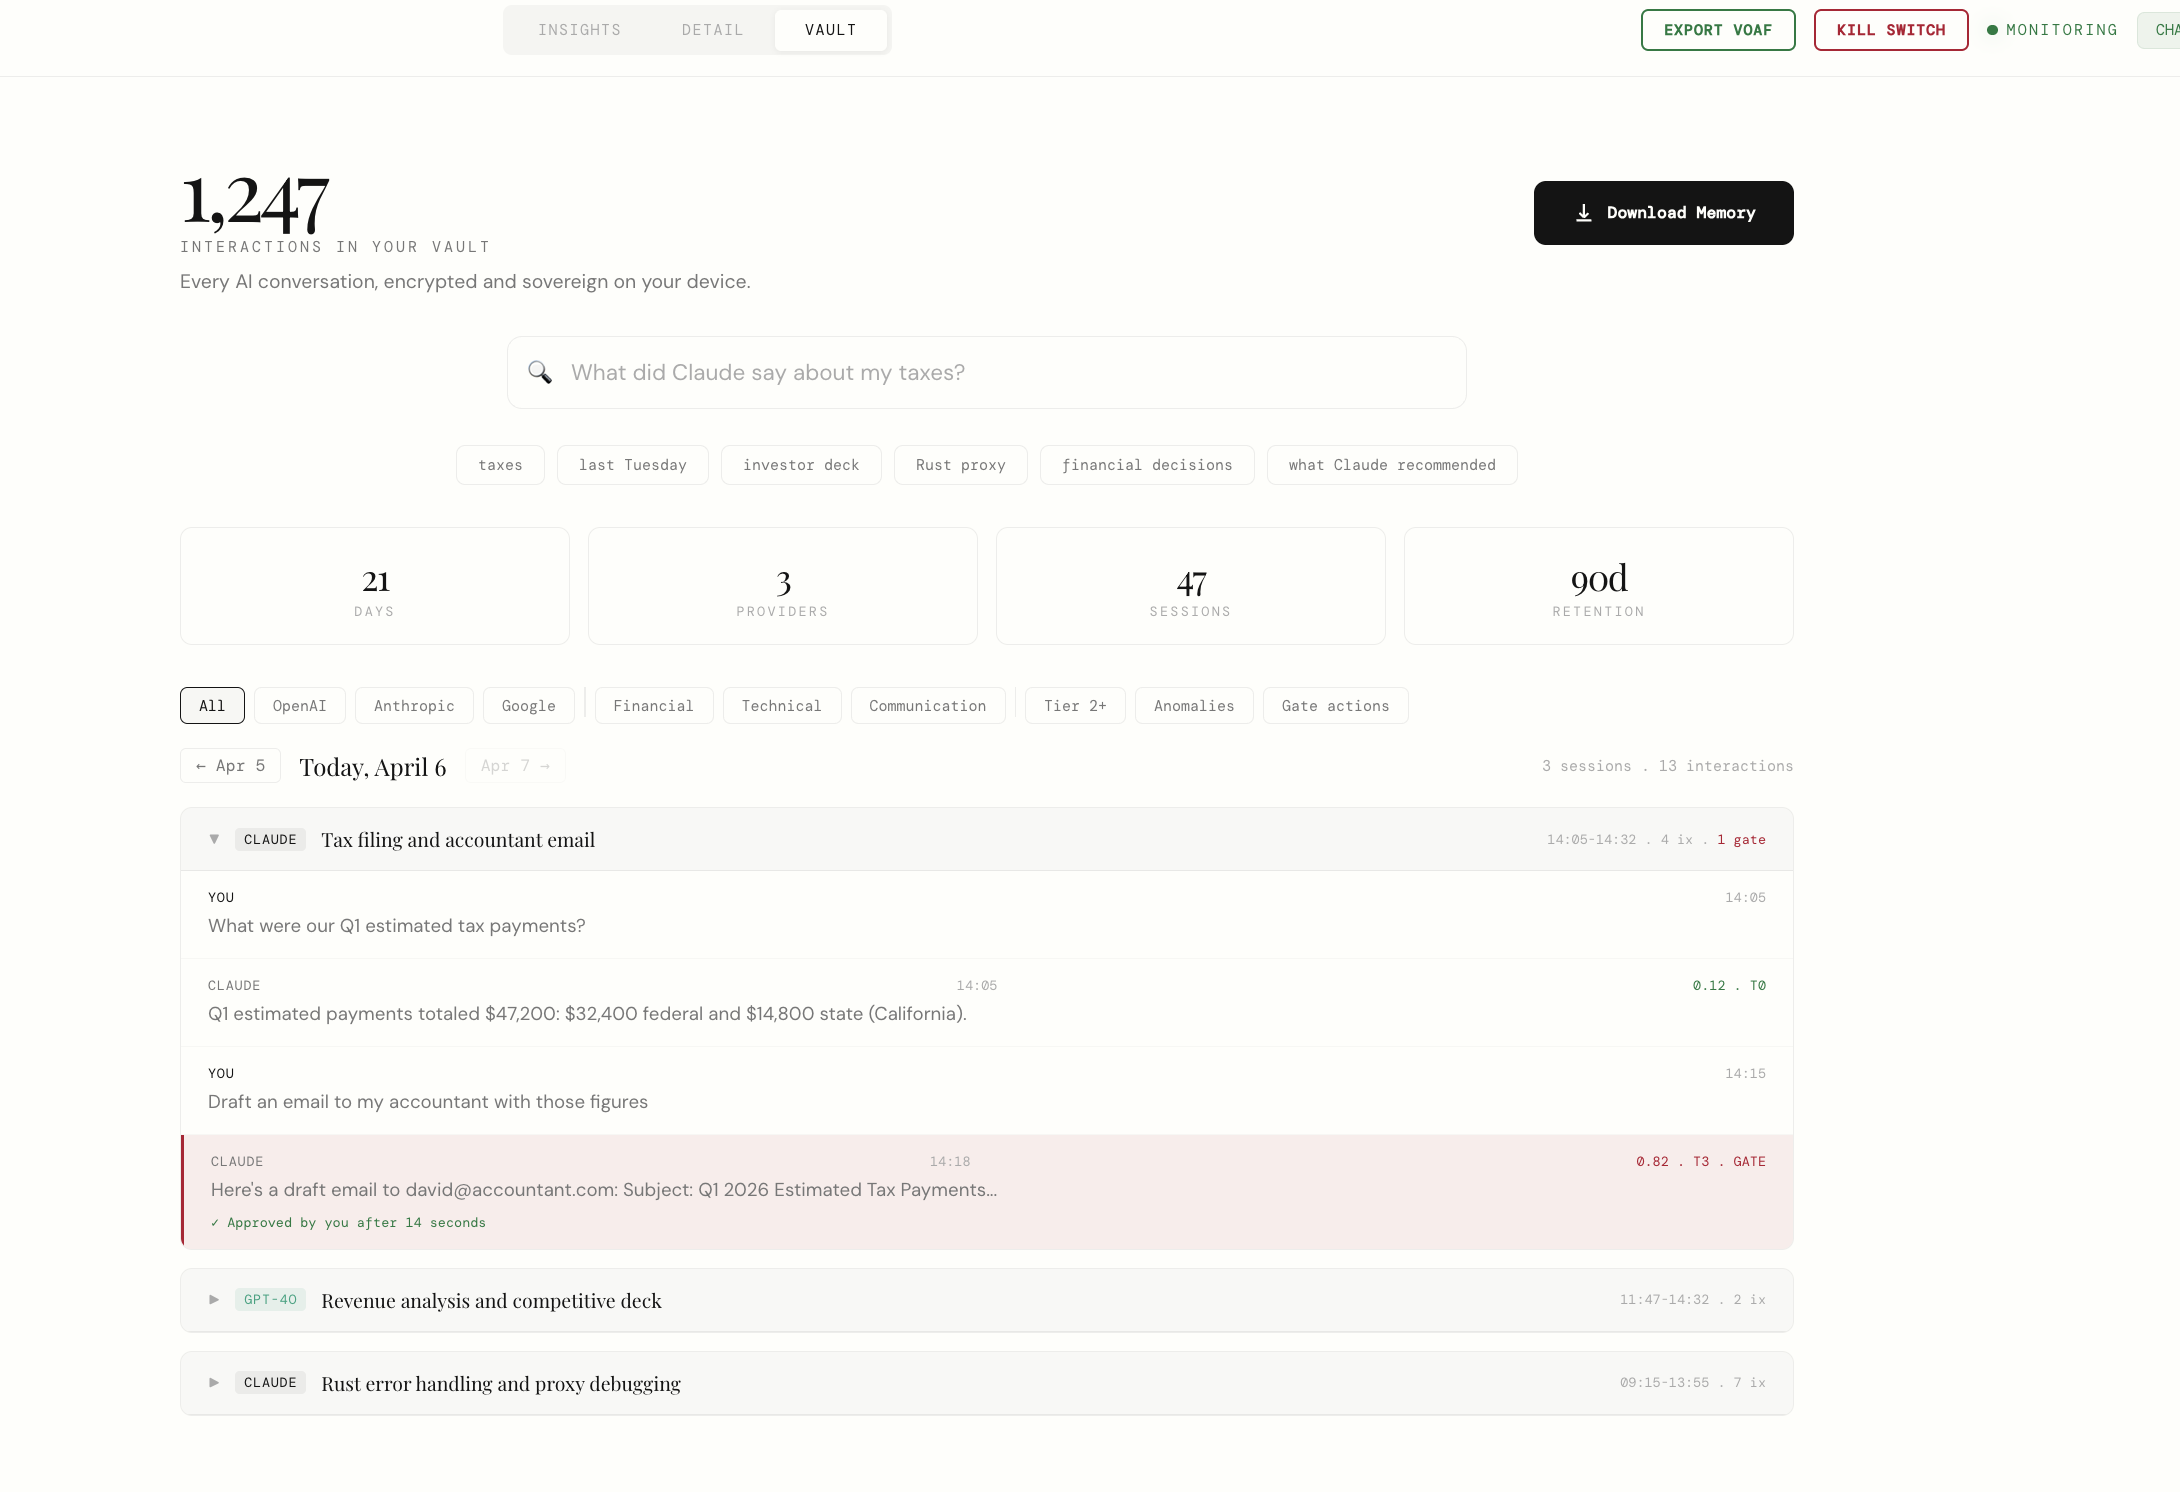Click the 3 Providers stat card
The width and height of the screenshot is (2180, 1492).
(x=783, y=586)
